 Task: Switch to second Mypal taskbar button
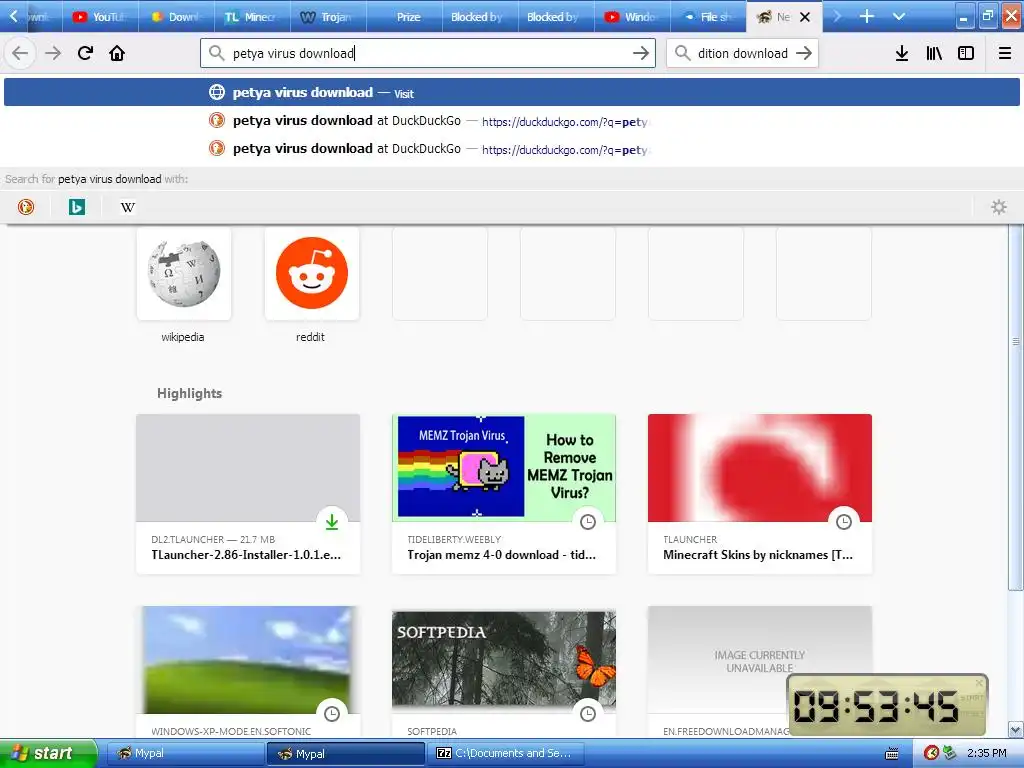pyautogui.click(x=345, y=754)
